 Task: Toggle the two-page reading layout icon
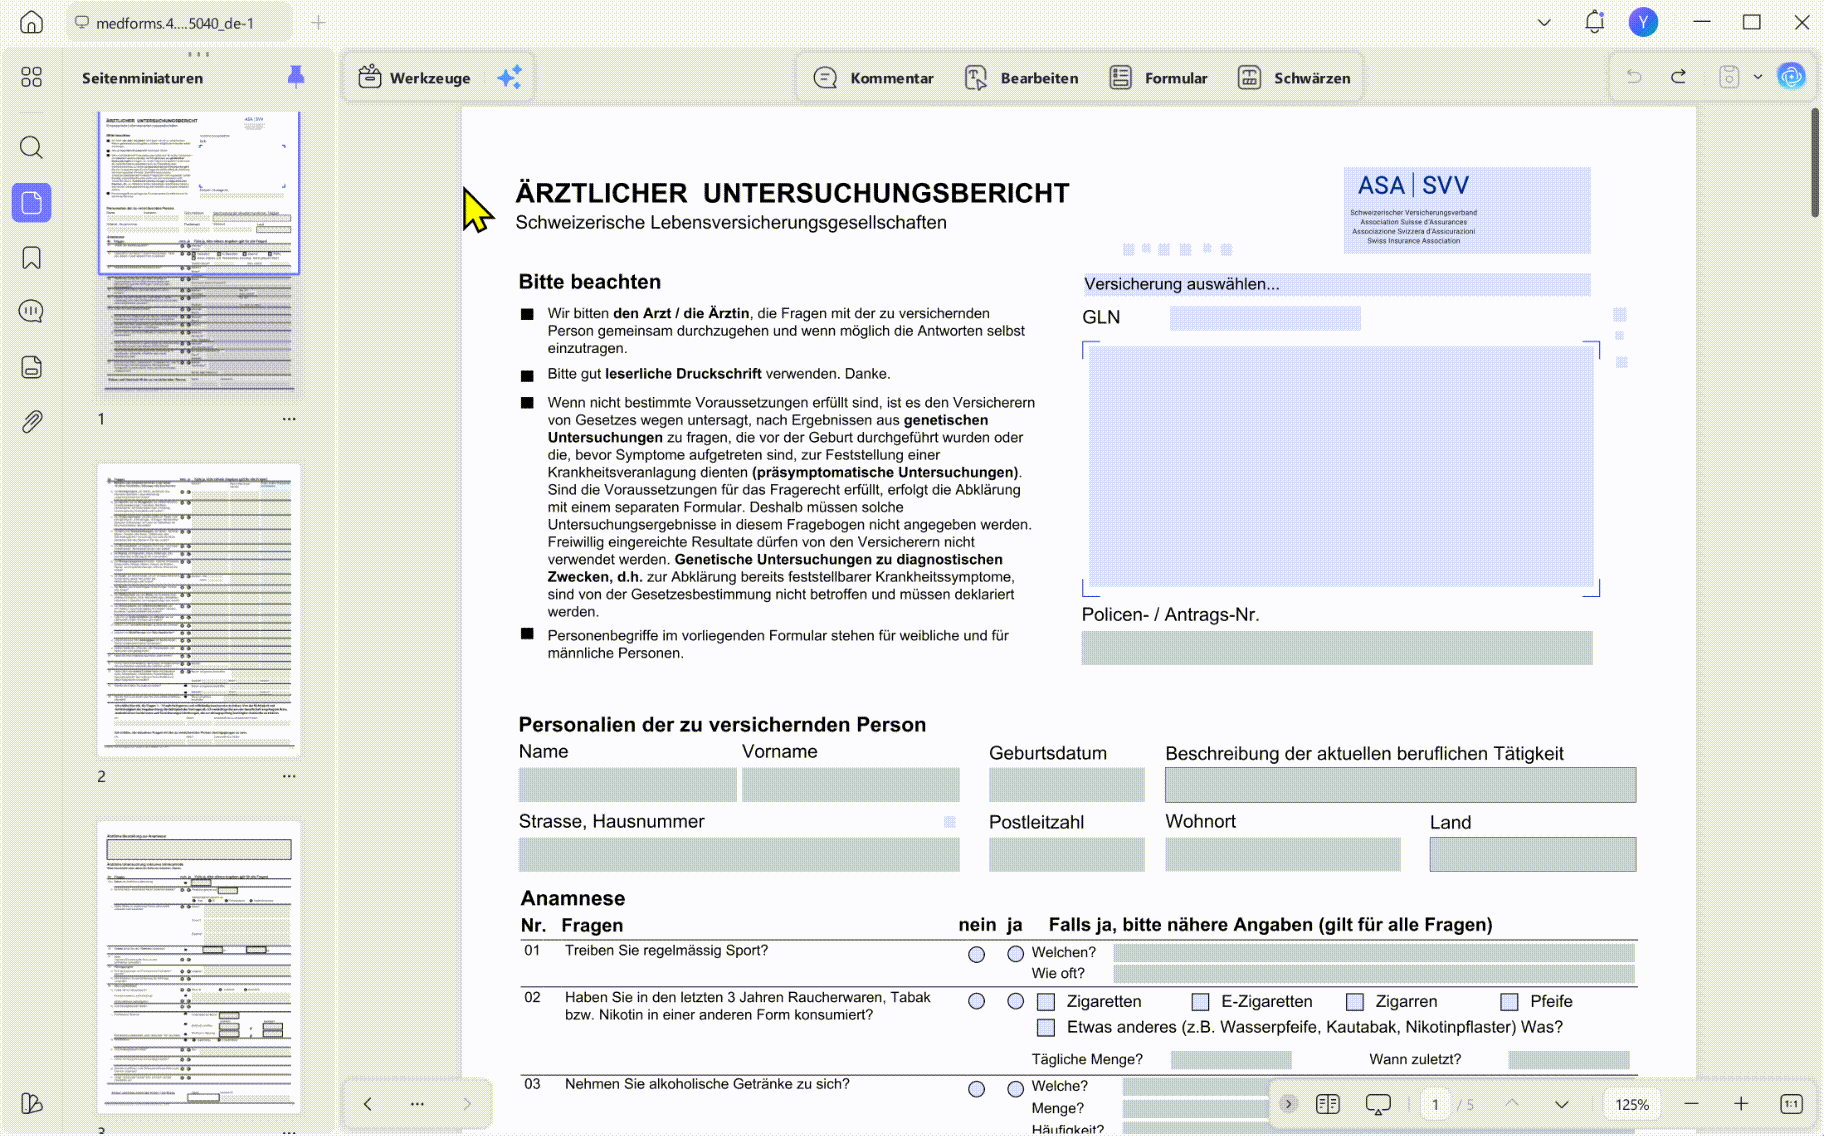coord(1328,1104)
